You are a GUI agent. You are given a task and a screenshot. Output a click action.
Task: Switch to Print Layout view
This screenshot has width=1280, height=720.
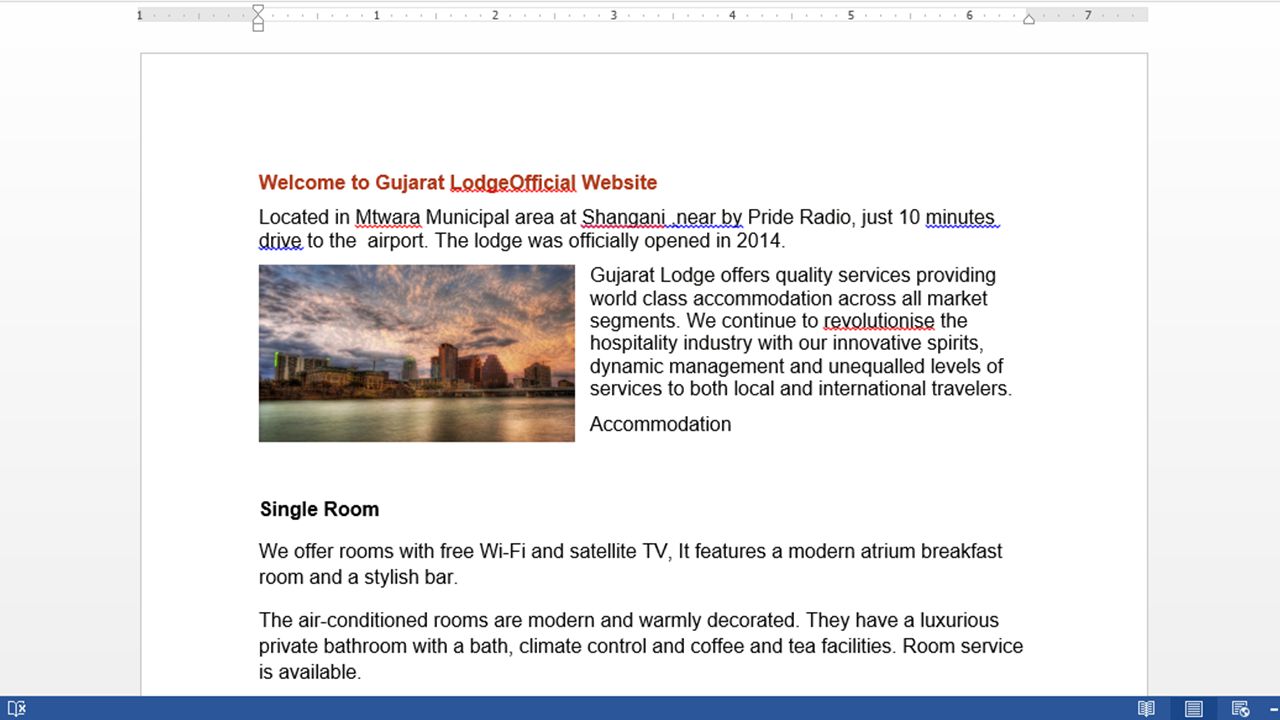point(1193,708)
